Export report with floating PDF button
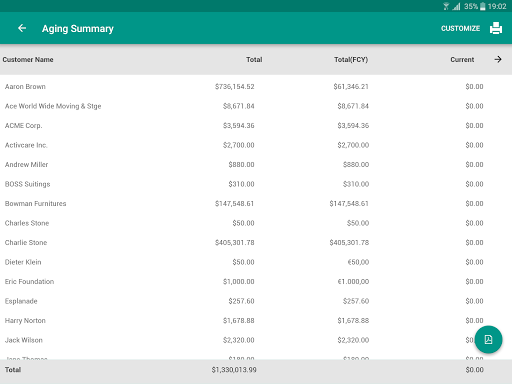This screenshot has height=384, width=512. pos(488,339)
